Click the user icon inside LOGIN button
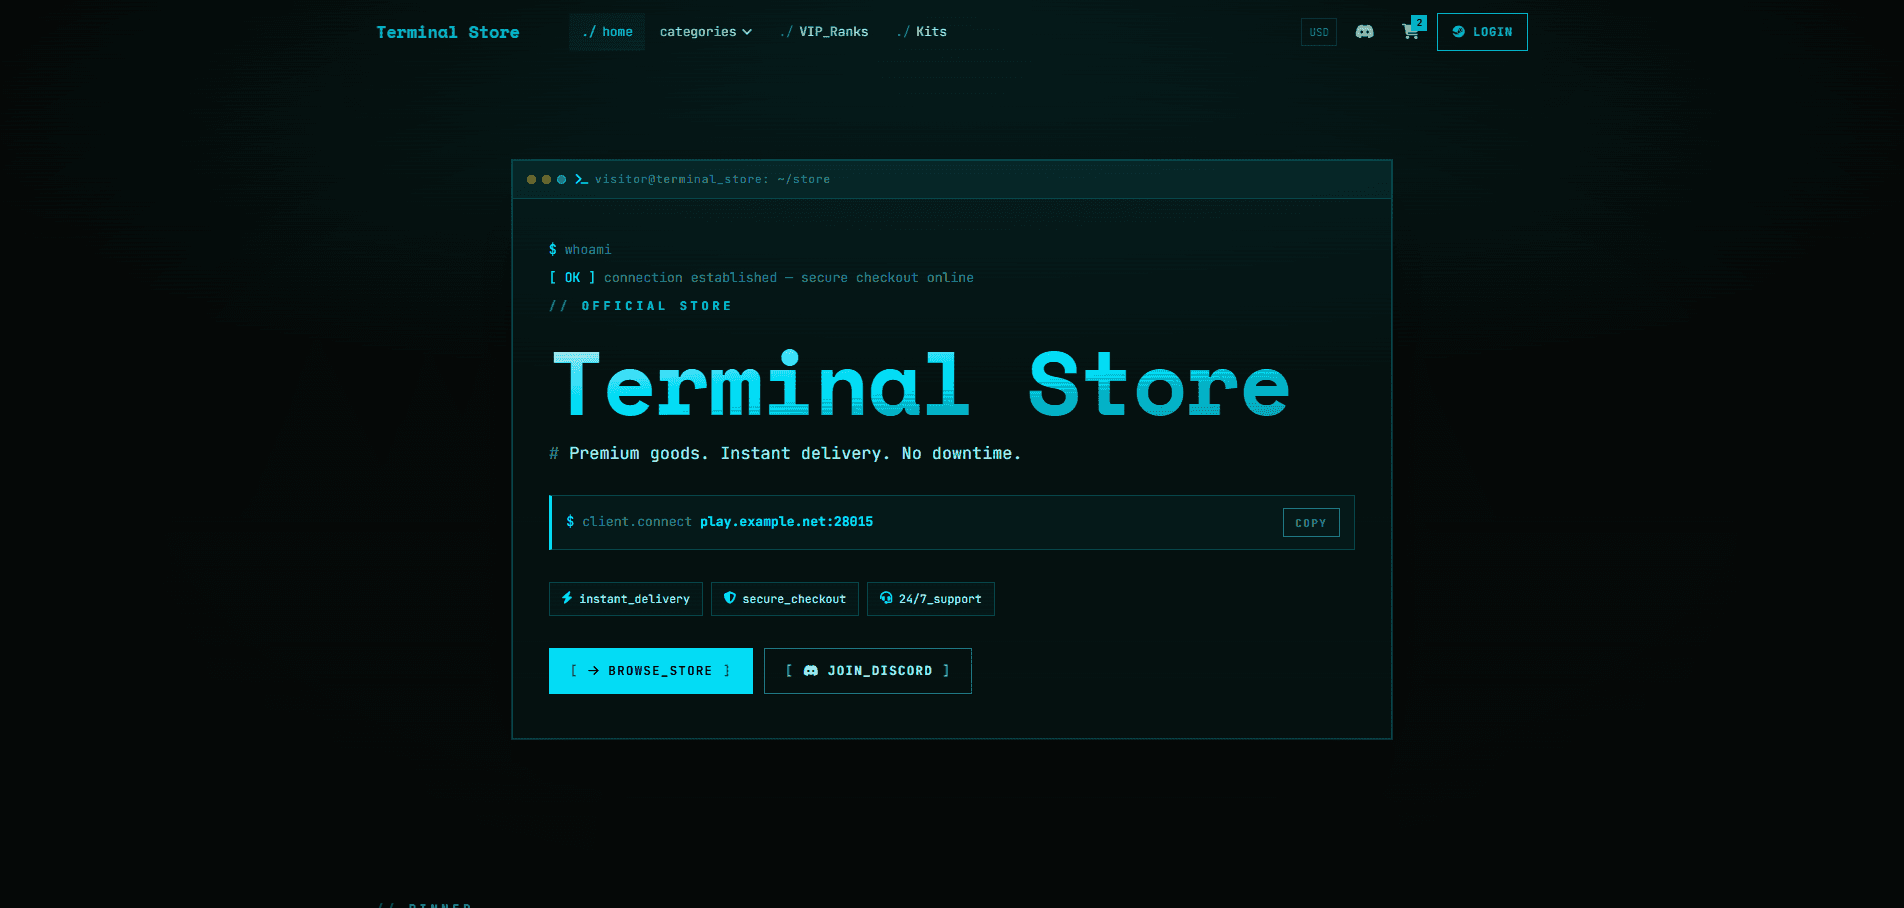The height and width of the screenshot is (908, 1904). (1458, 32)
